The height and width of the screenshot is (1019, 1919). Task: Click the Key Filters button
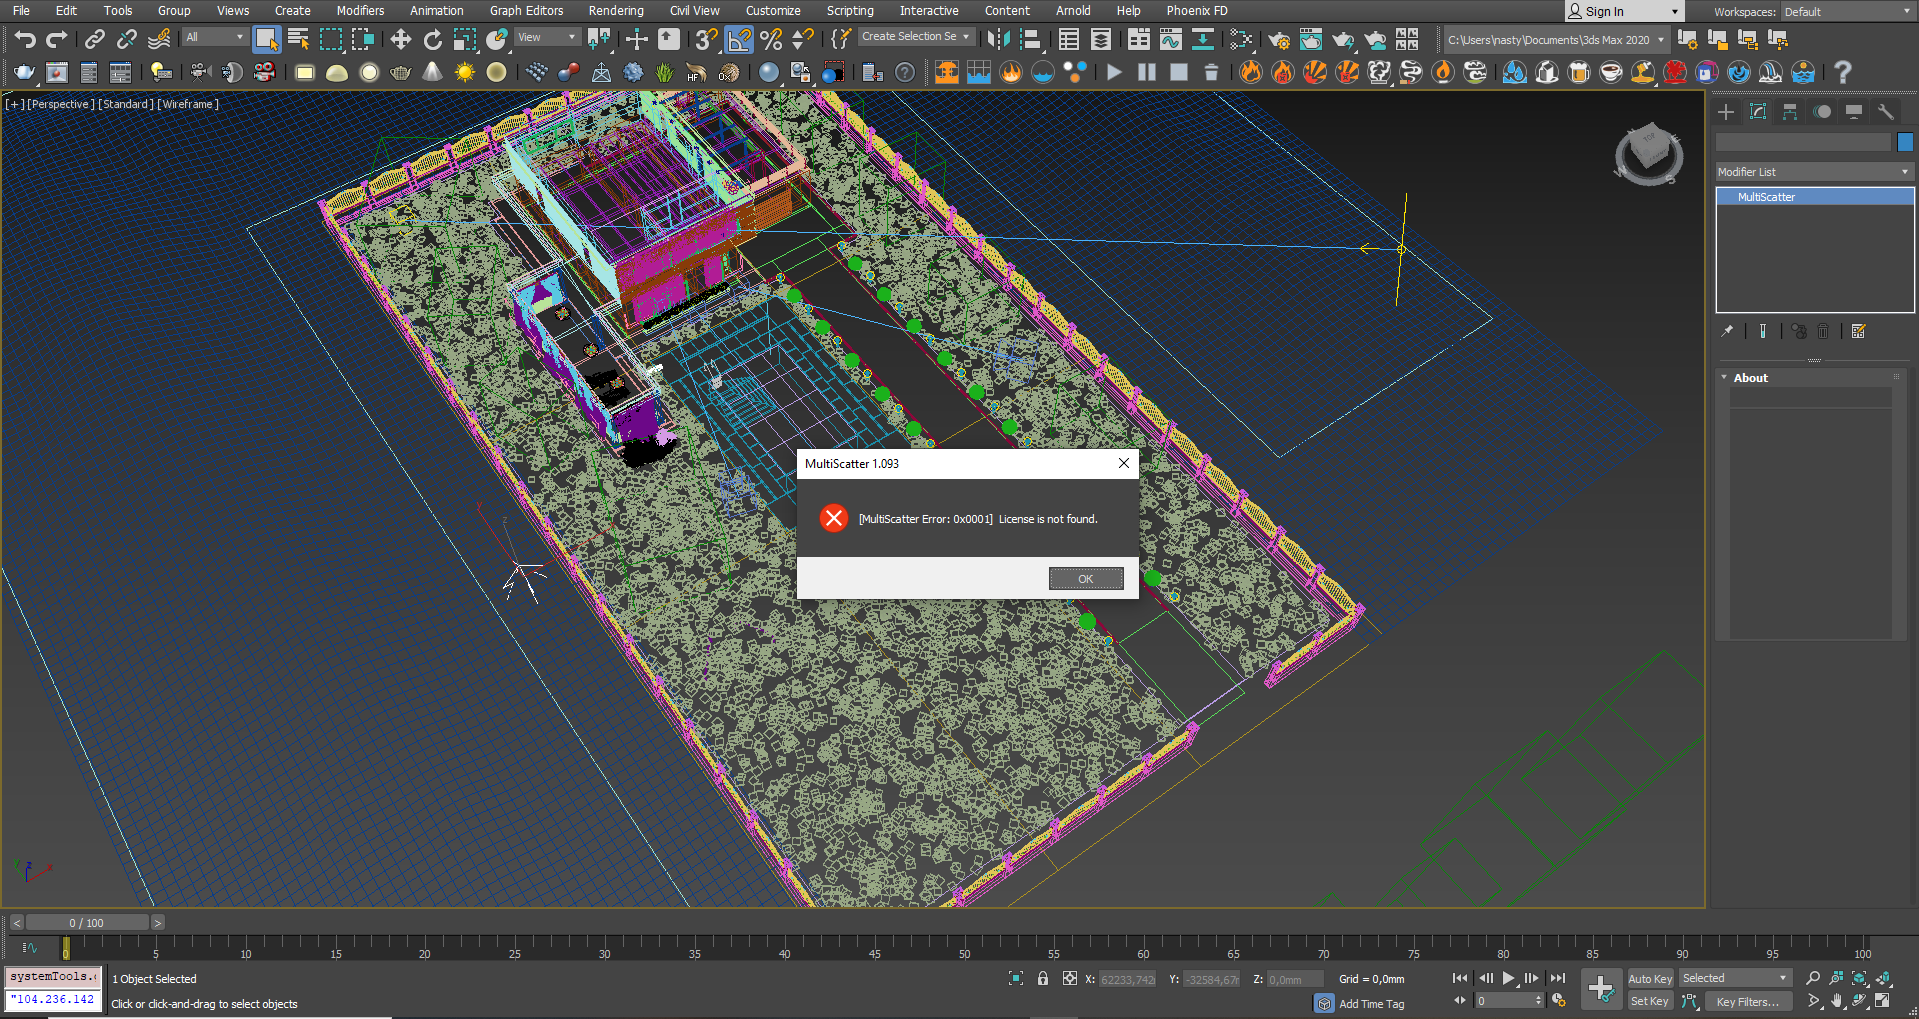[x=1747, y=1001]
